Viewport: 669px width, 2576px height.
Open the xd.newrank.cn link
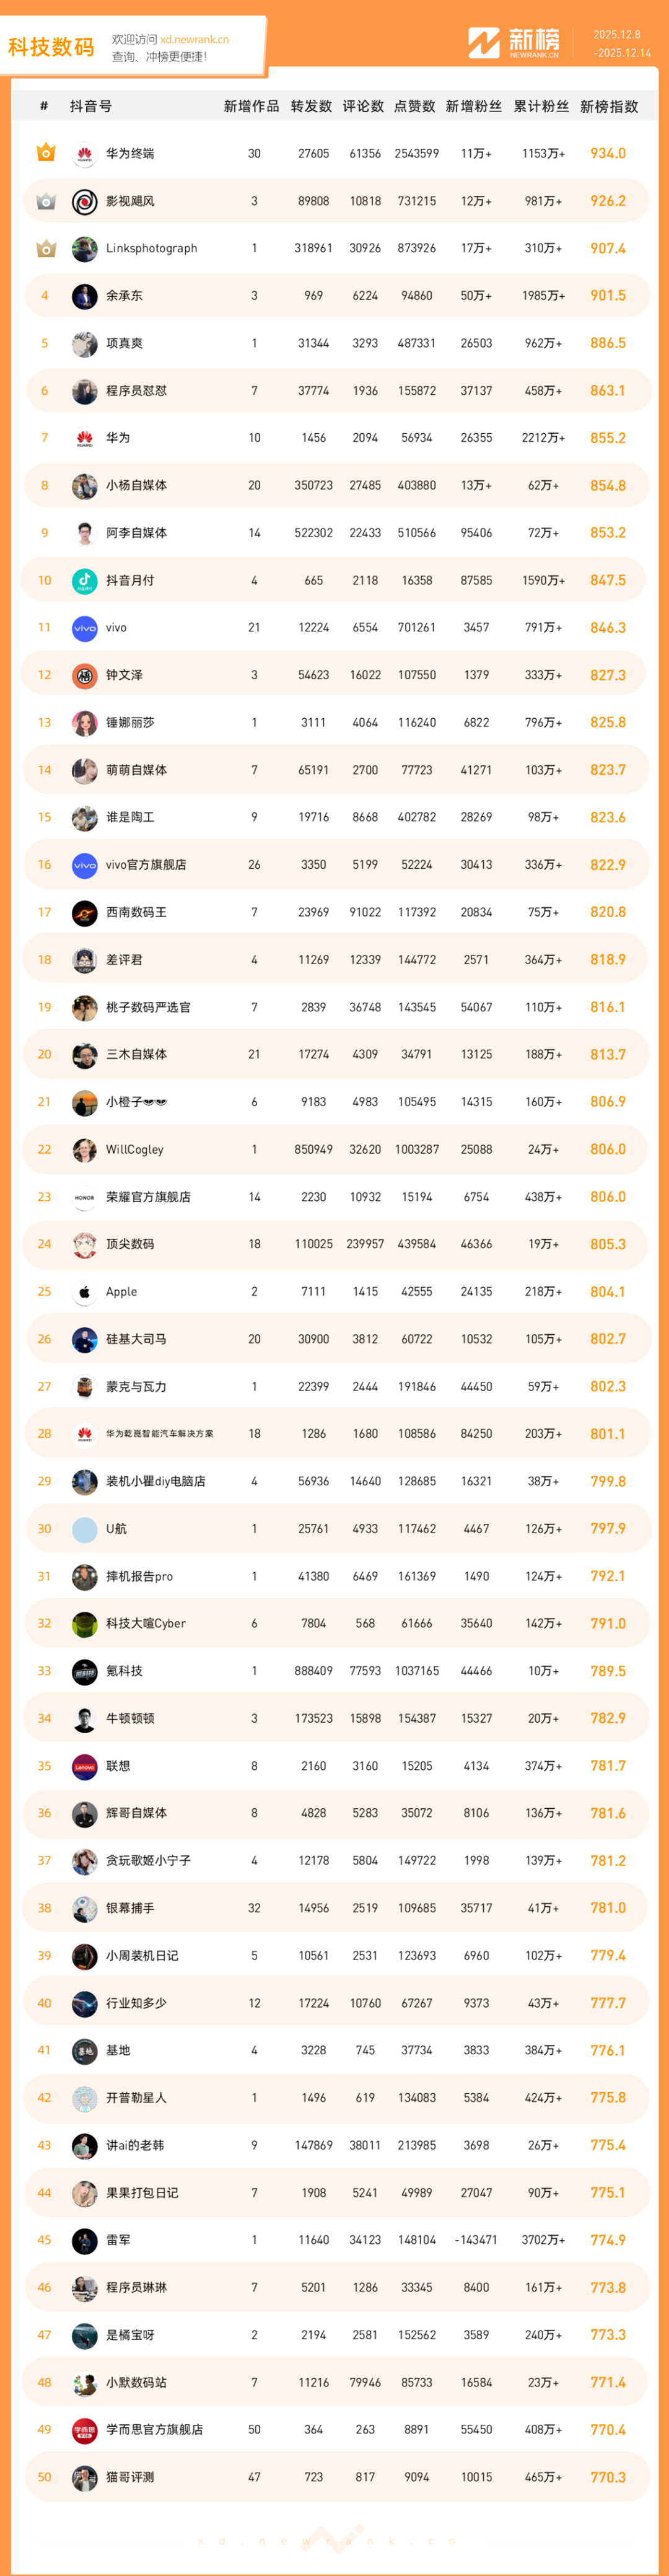coord(194,40)
